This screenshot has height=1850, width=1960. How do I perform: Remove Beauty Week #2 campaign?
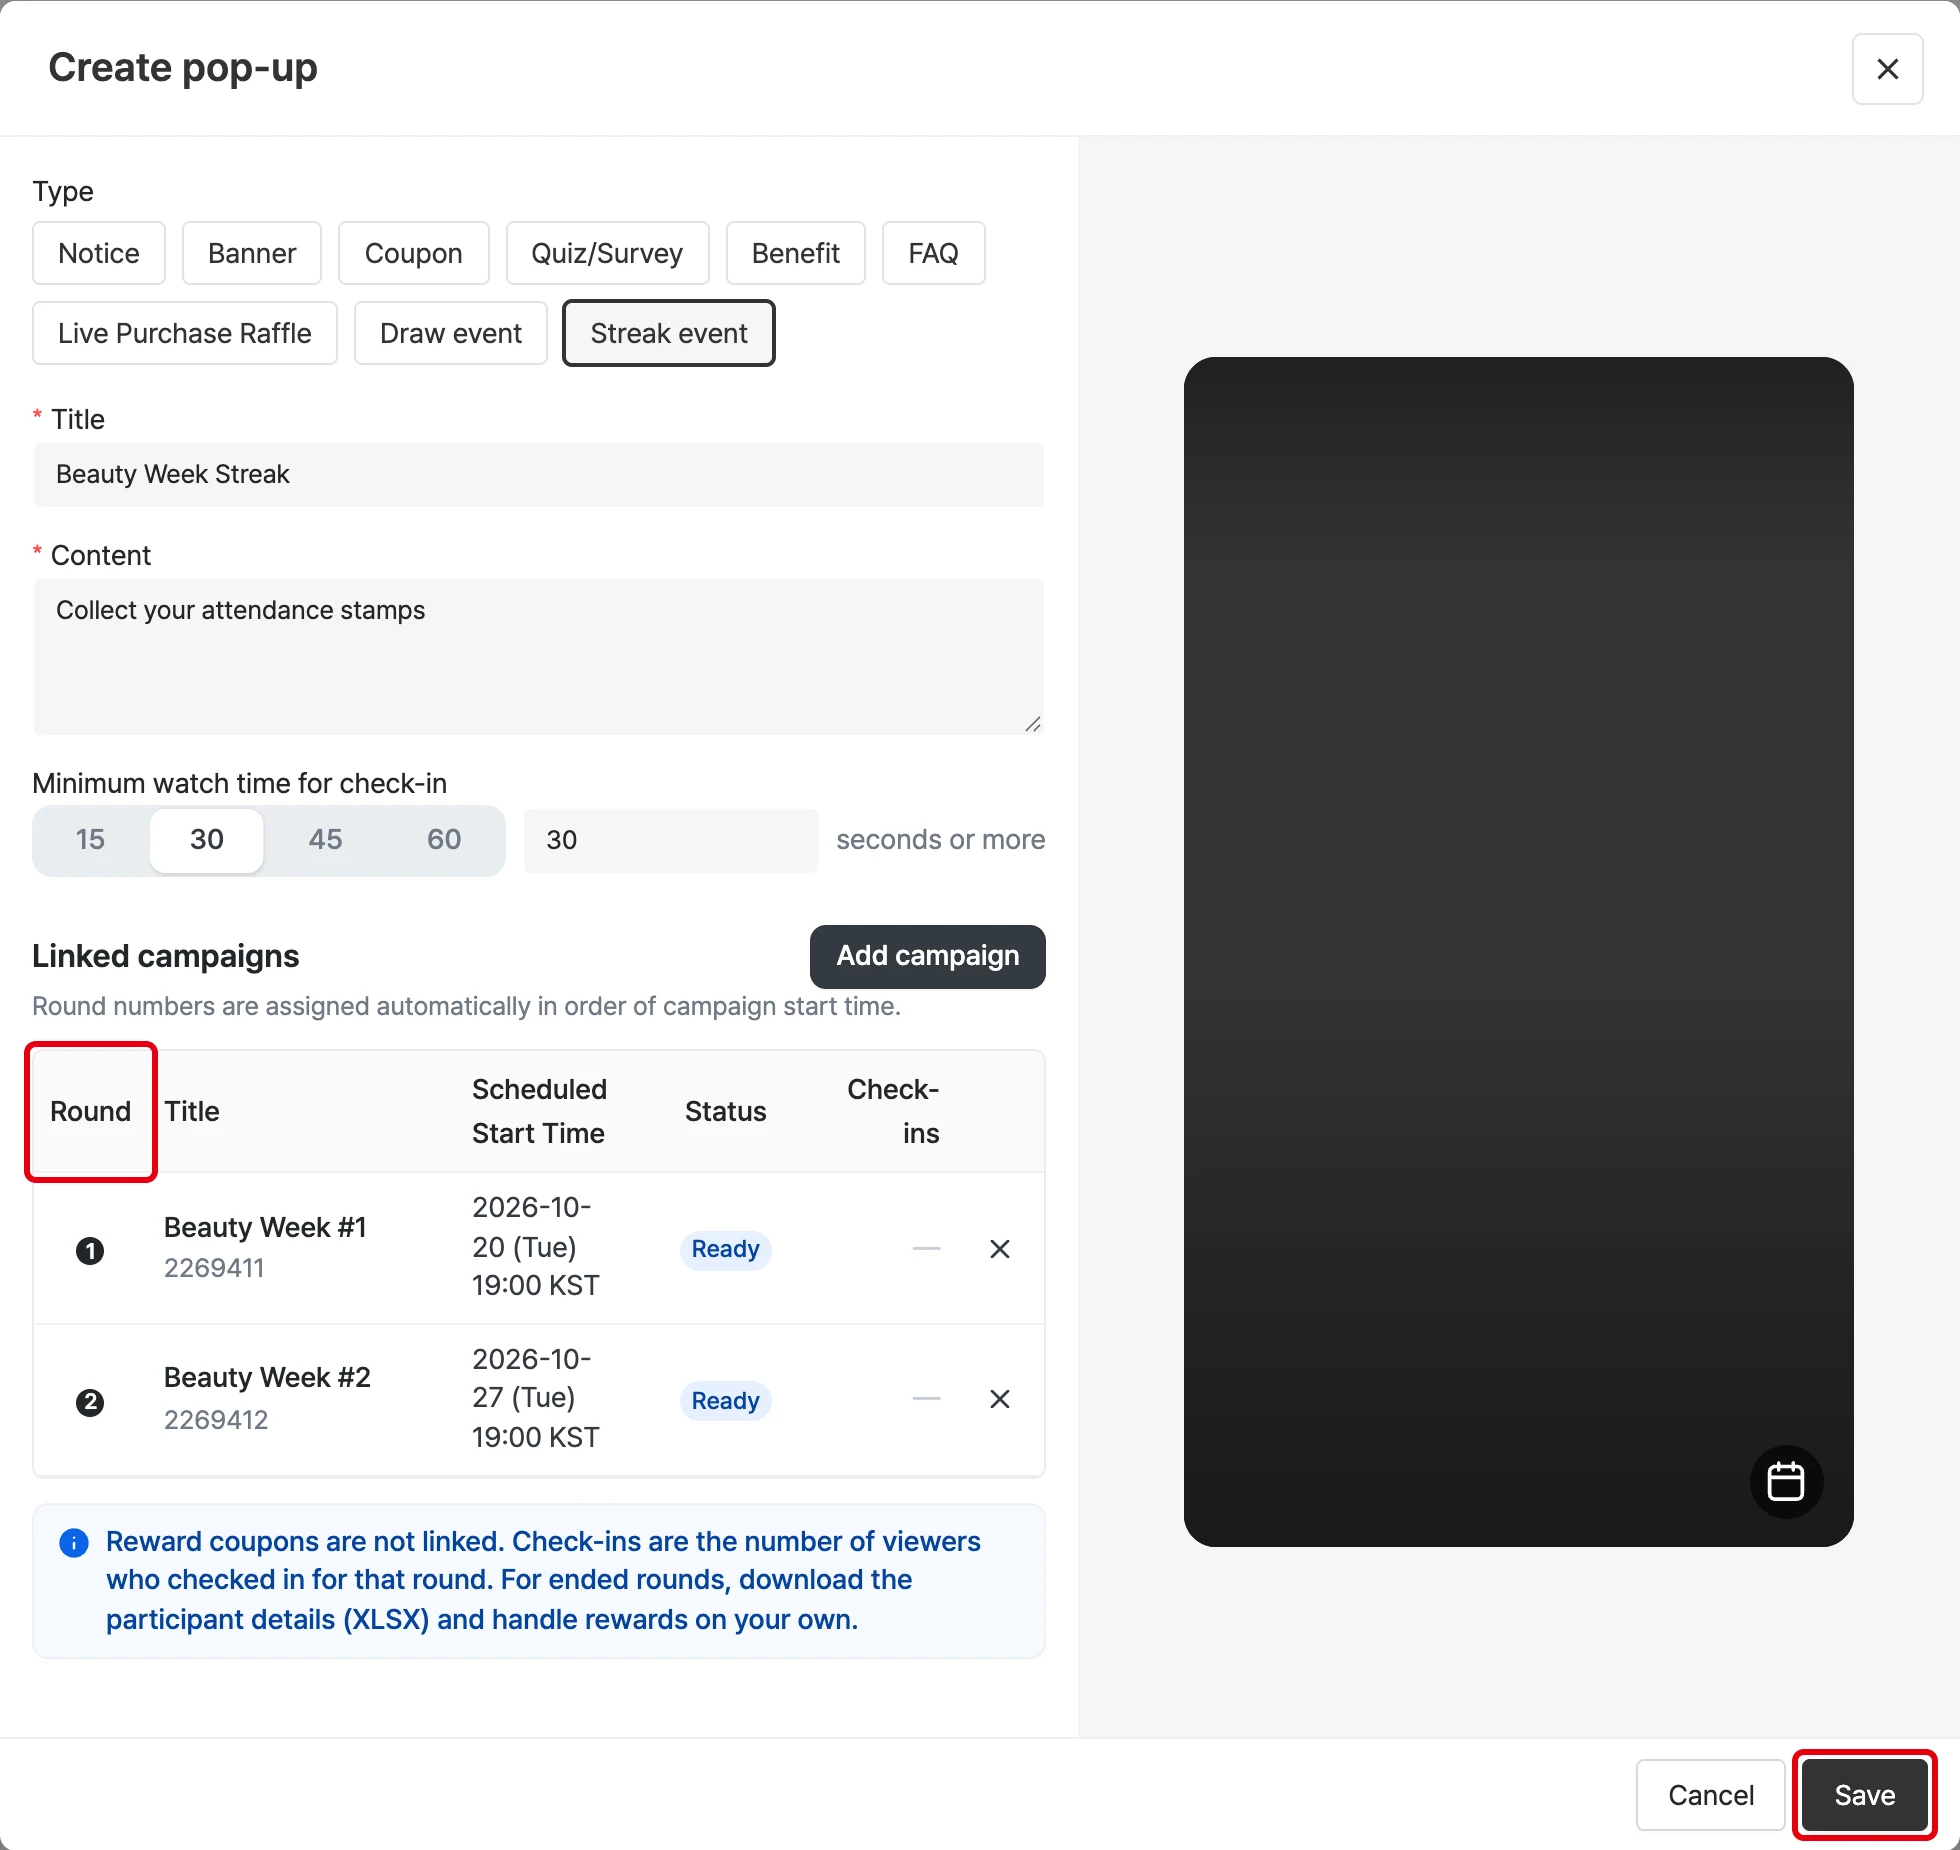[x=999, y=1399]
